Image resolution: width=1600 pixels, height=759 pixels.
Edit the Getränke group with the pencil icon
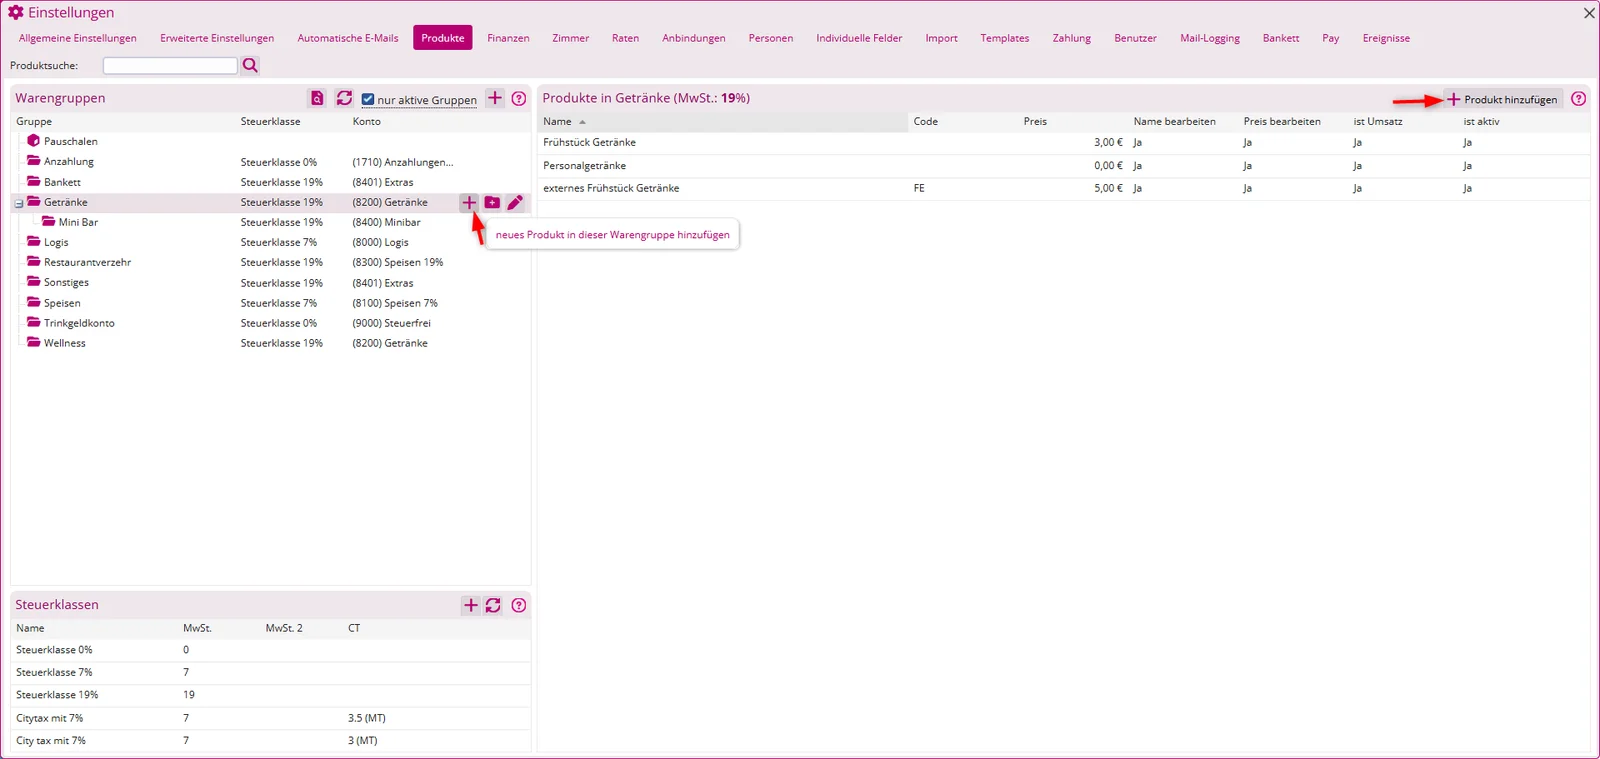click(515, 202)
